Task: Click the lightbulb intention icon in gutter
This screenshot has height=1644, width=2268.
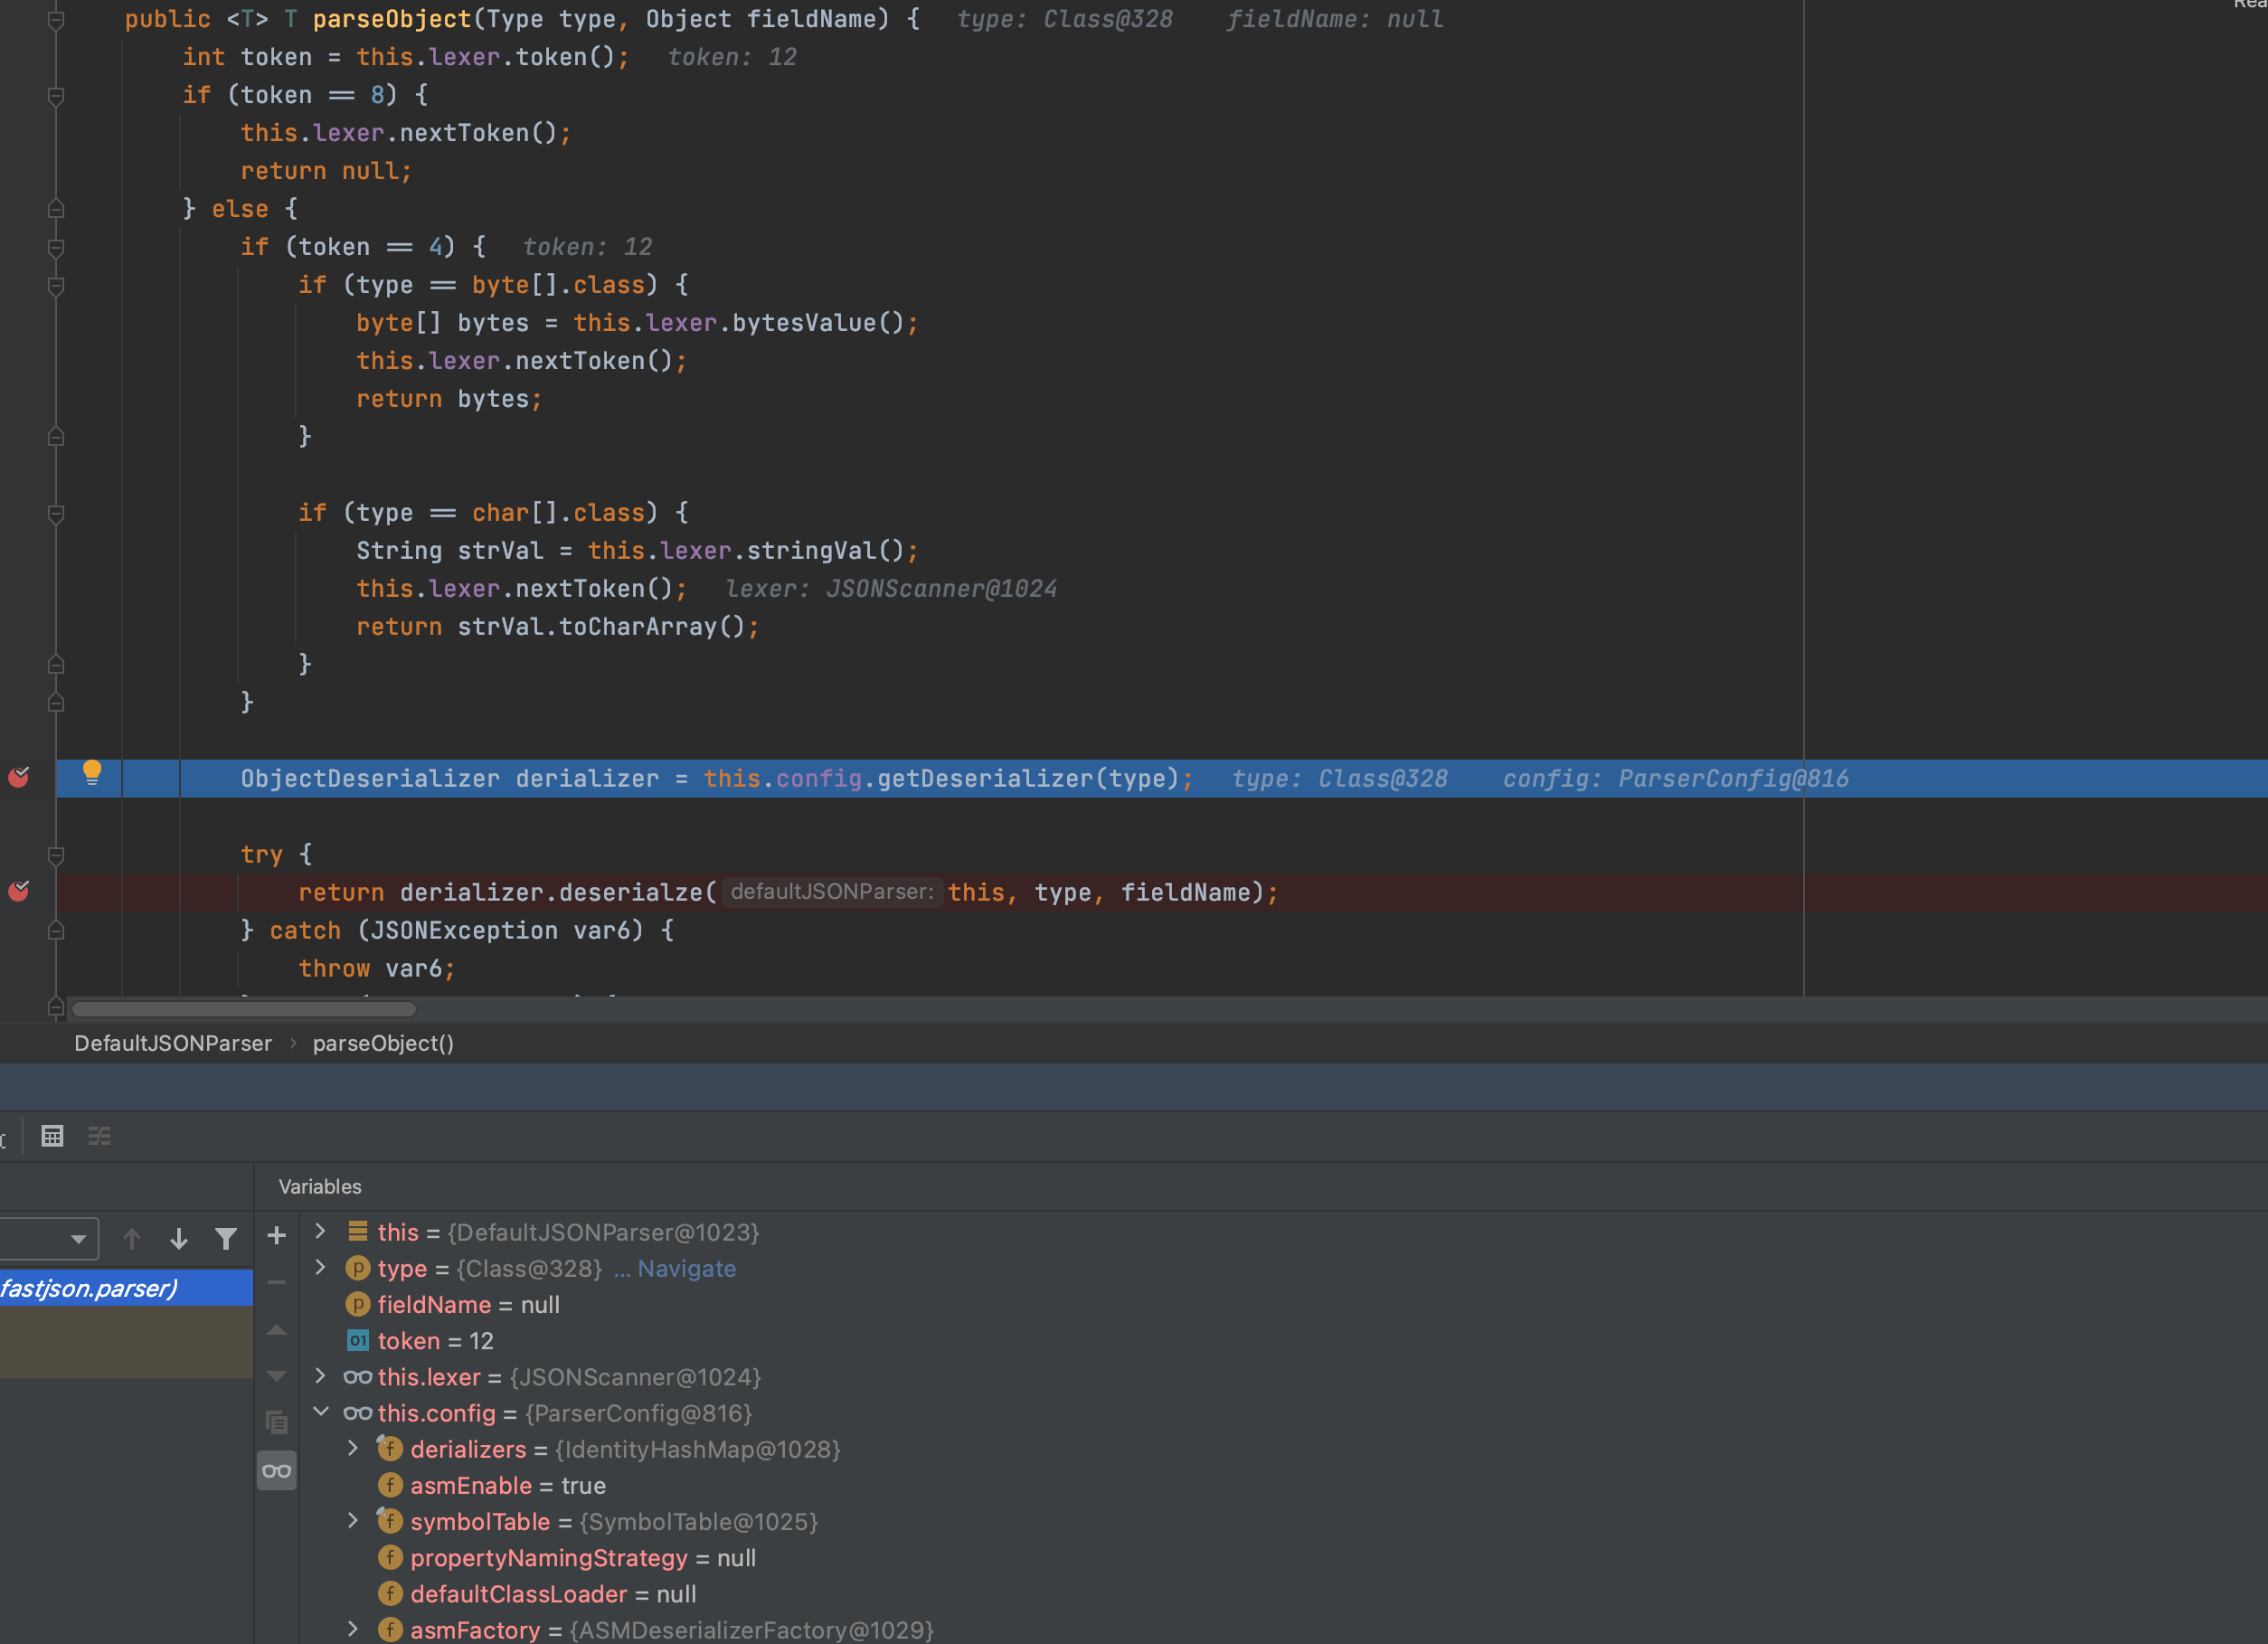Action: click(92, 772)
